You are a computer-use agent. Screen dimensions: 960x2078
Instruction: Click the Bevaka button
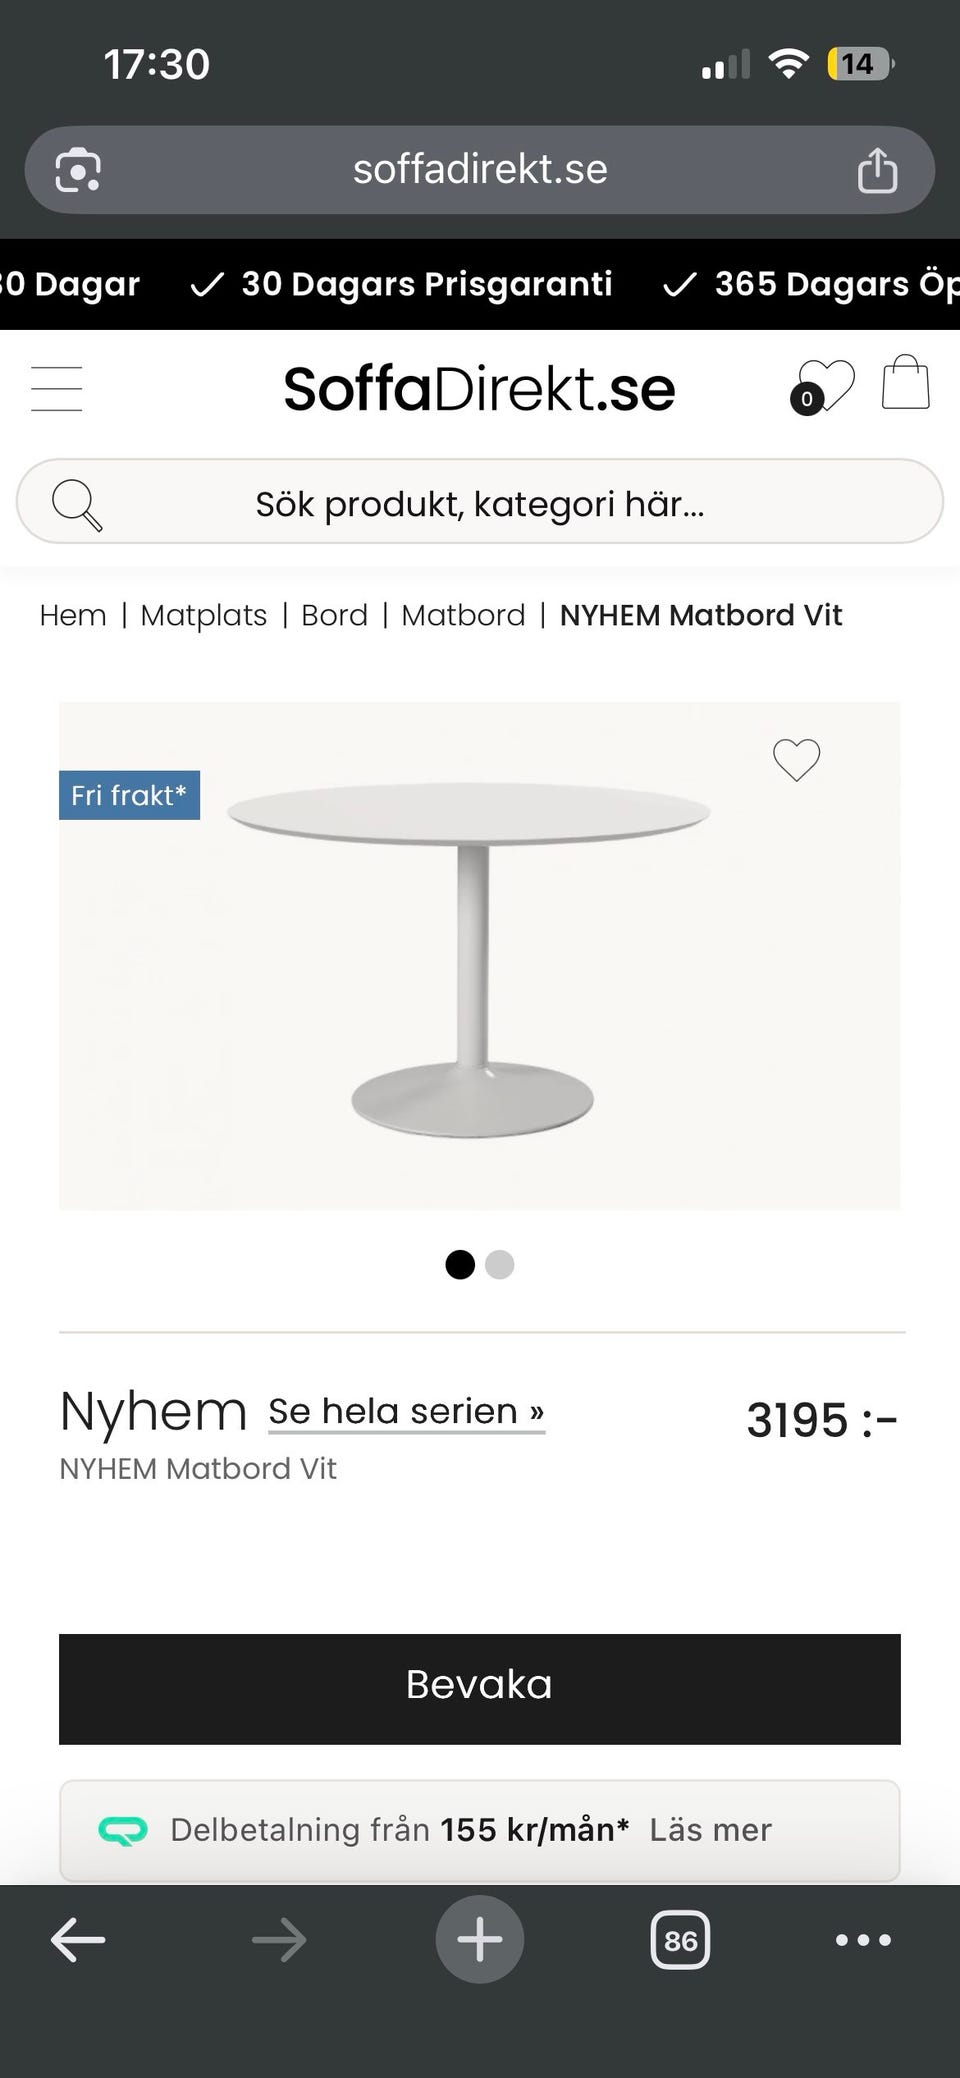pos(480,1689)
